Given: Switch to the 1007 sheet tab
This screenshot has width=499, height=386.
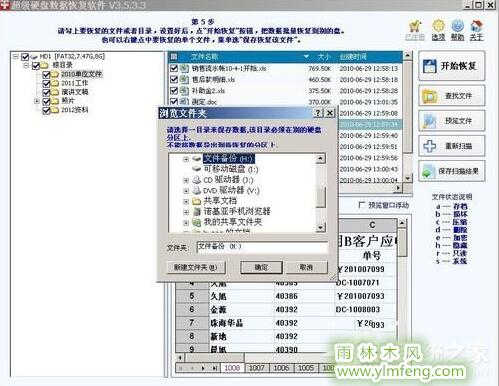Looking at the screenshot, I should [x=257, y=368].
